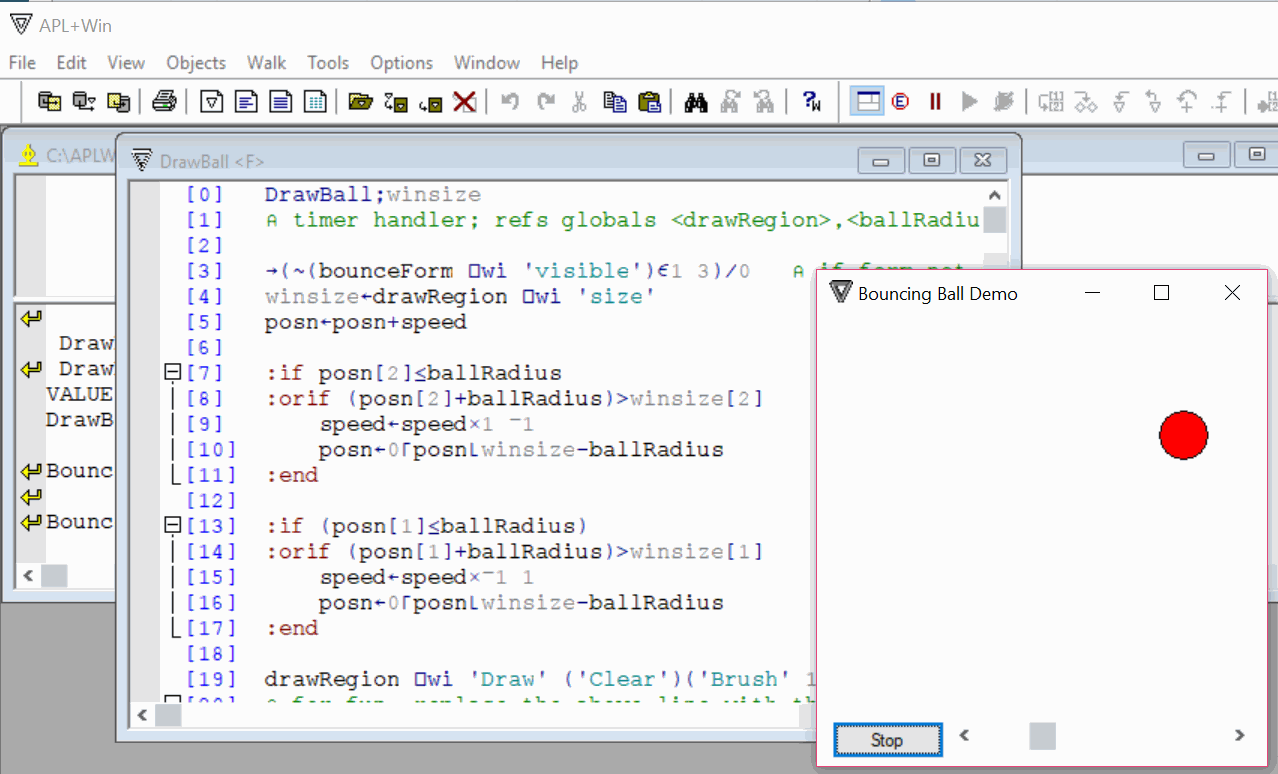Select the red X delete icon
This screenshot has width=1278, height=774.
coord(464,101)
